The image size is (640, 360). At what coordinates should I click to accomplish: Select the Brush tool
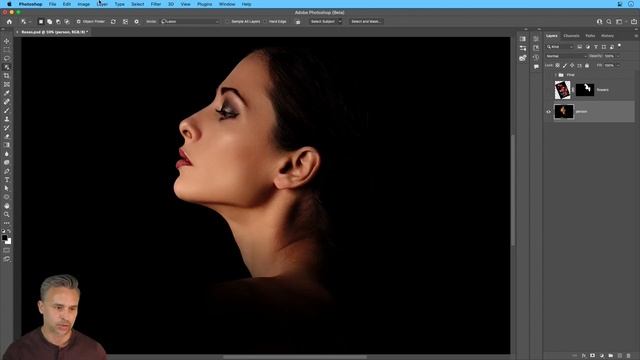[7, 111]
